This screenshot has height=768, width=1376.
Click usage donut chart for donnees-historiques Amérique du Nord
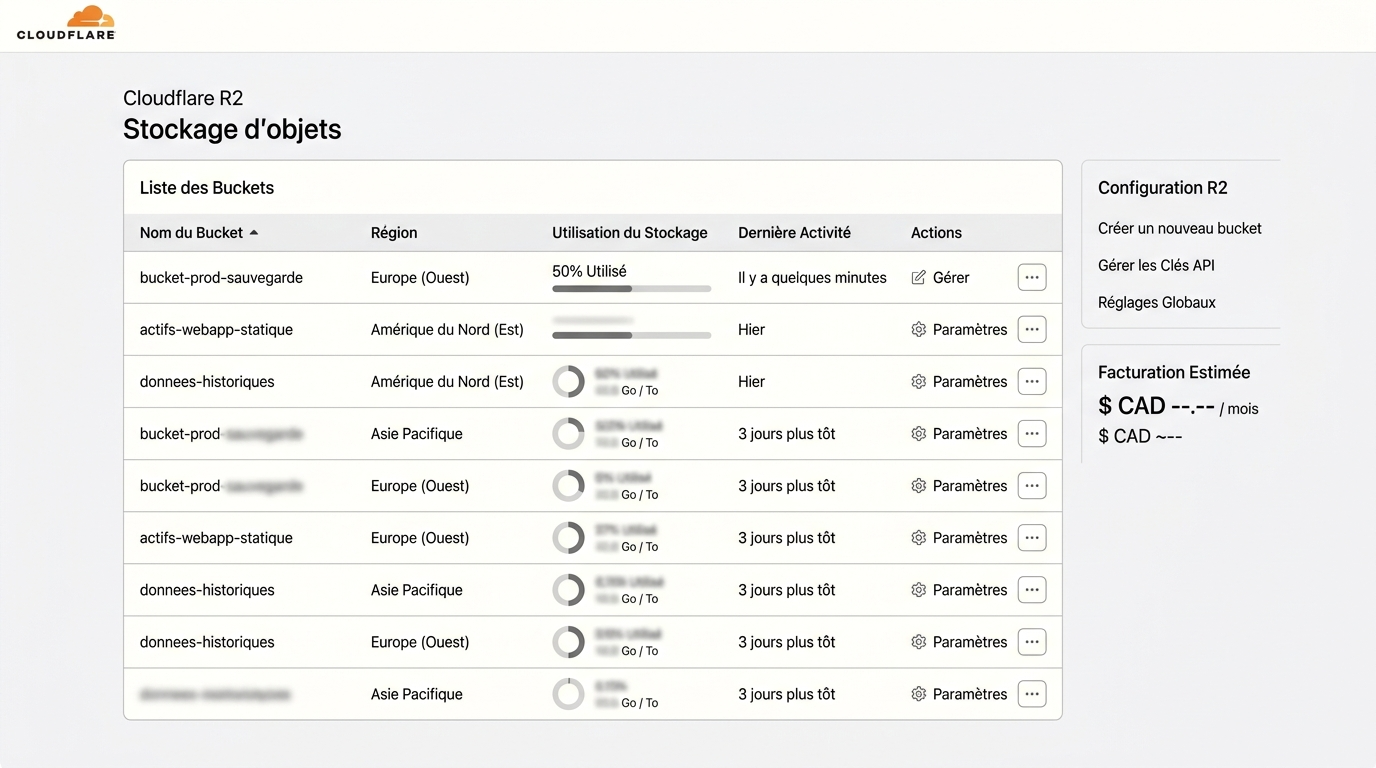569,381
